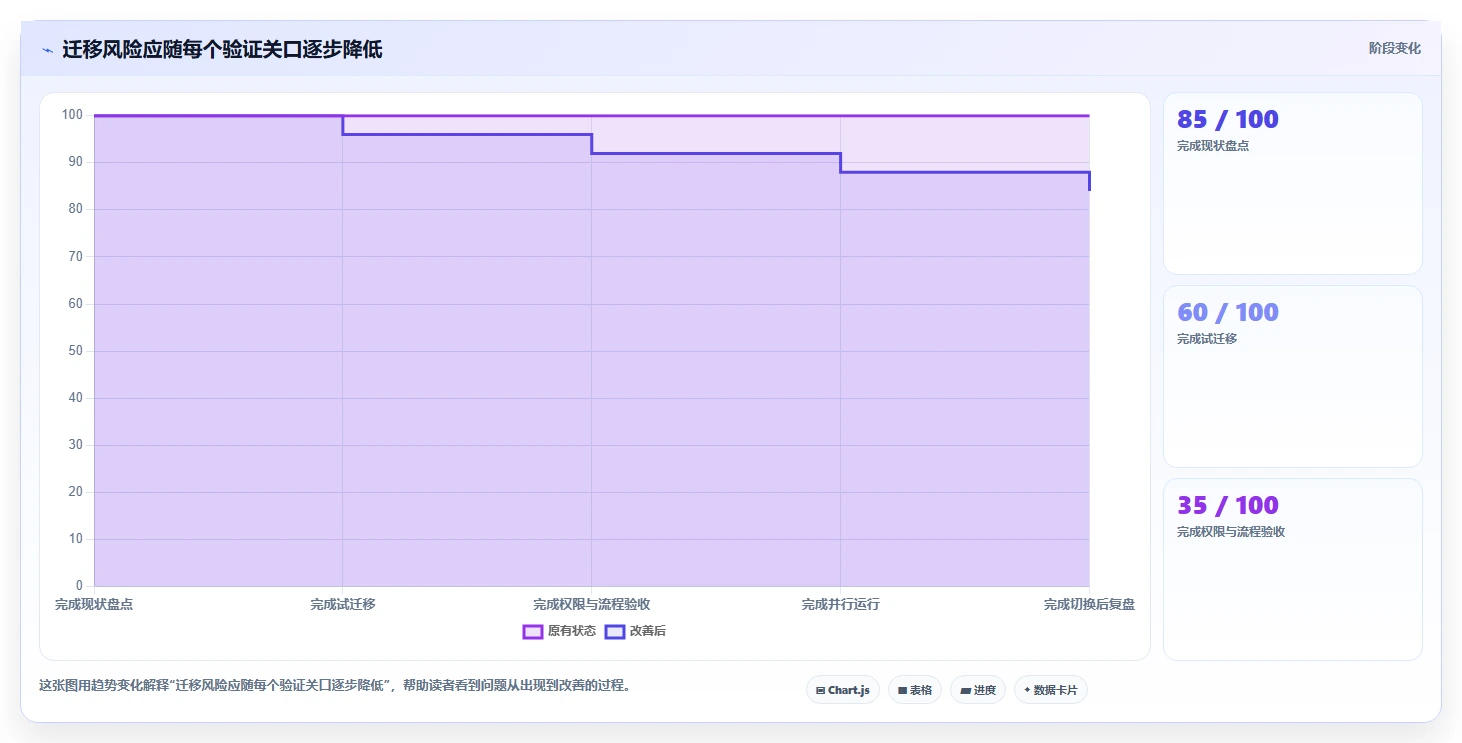
Task: Click the trend icon beside the chart title
Action: coord(48,50)
